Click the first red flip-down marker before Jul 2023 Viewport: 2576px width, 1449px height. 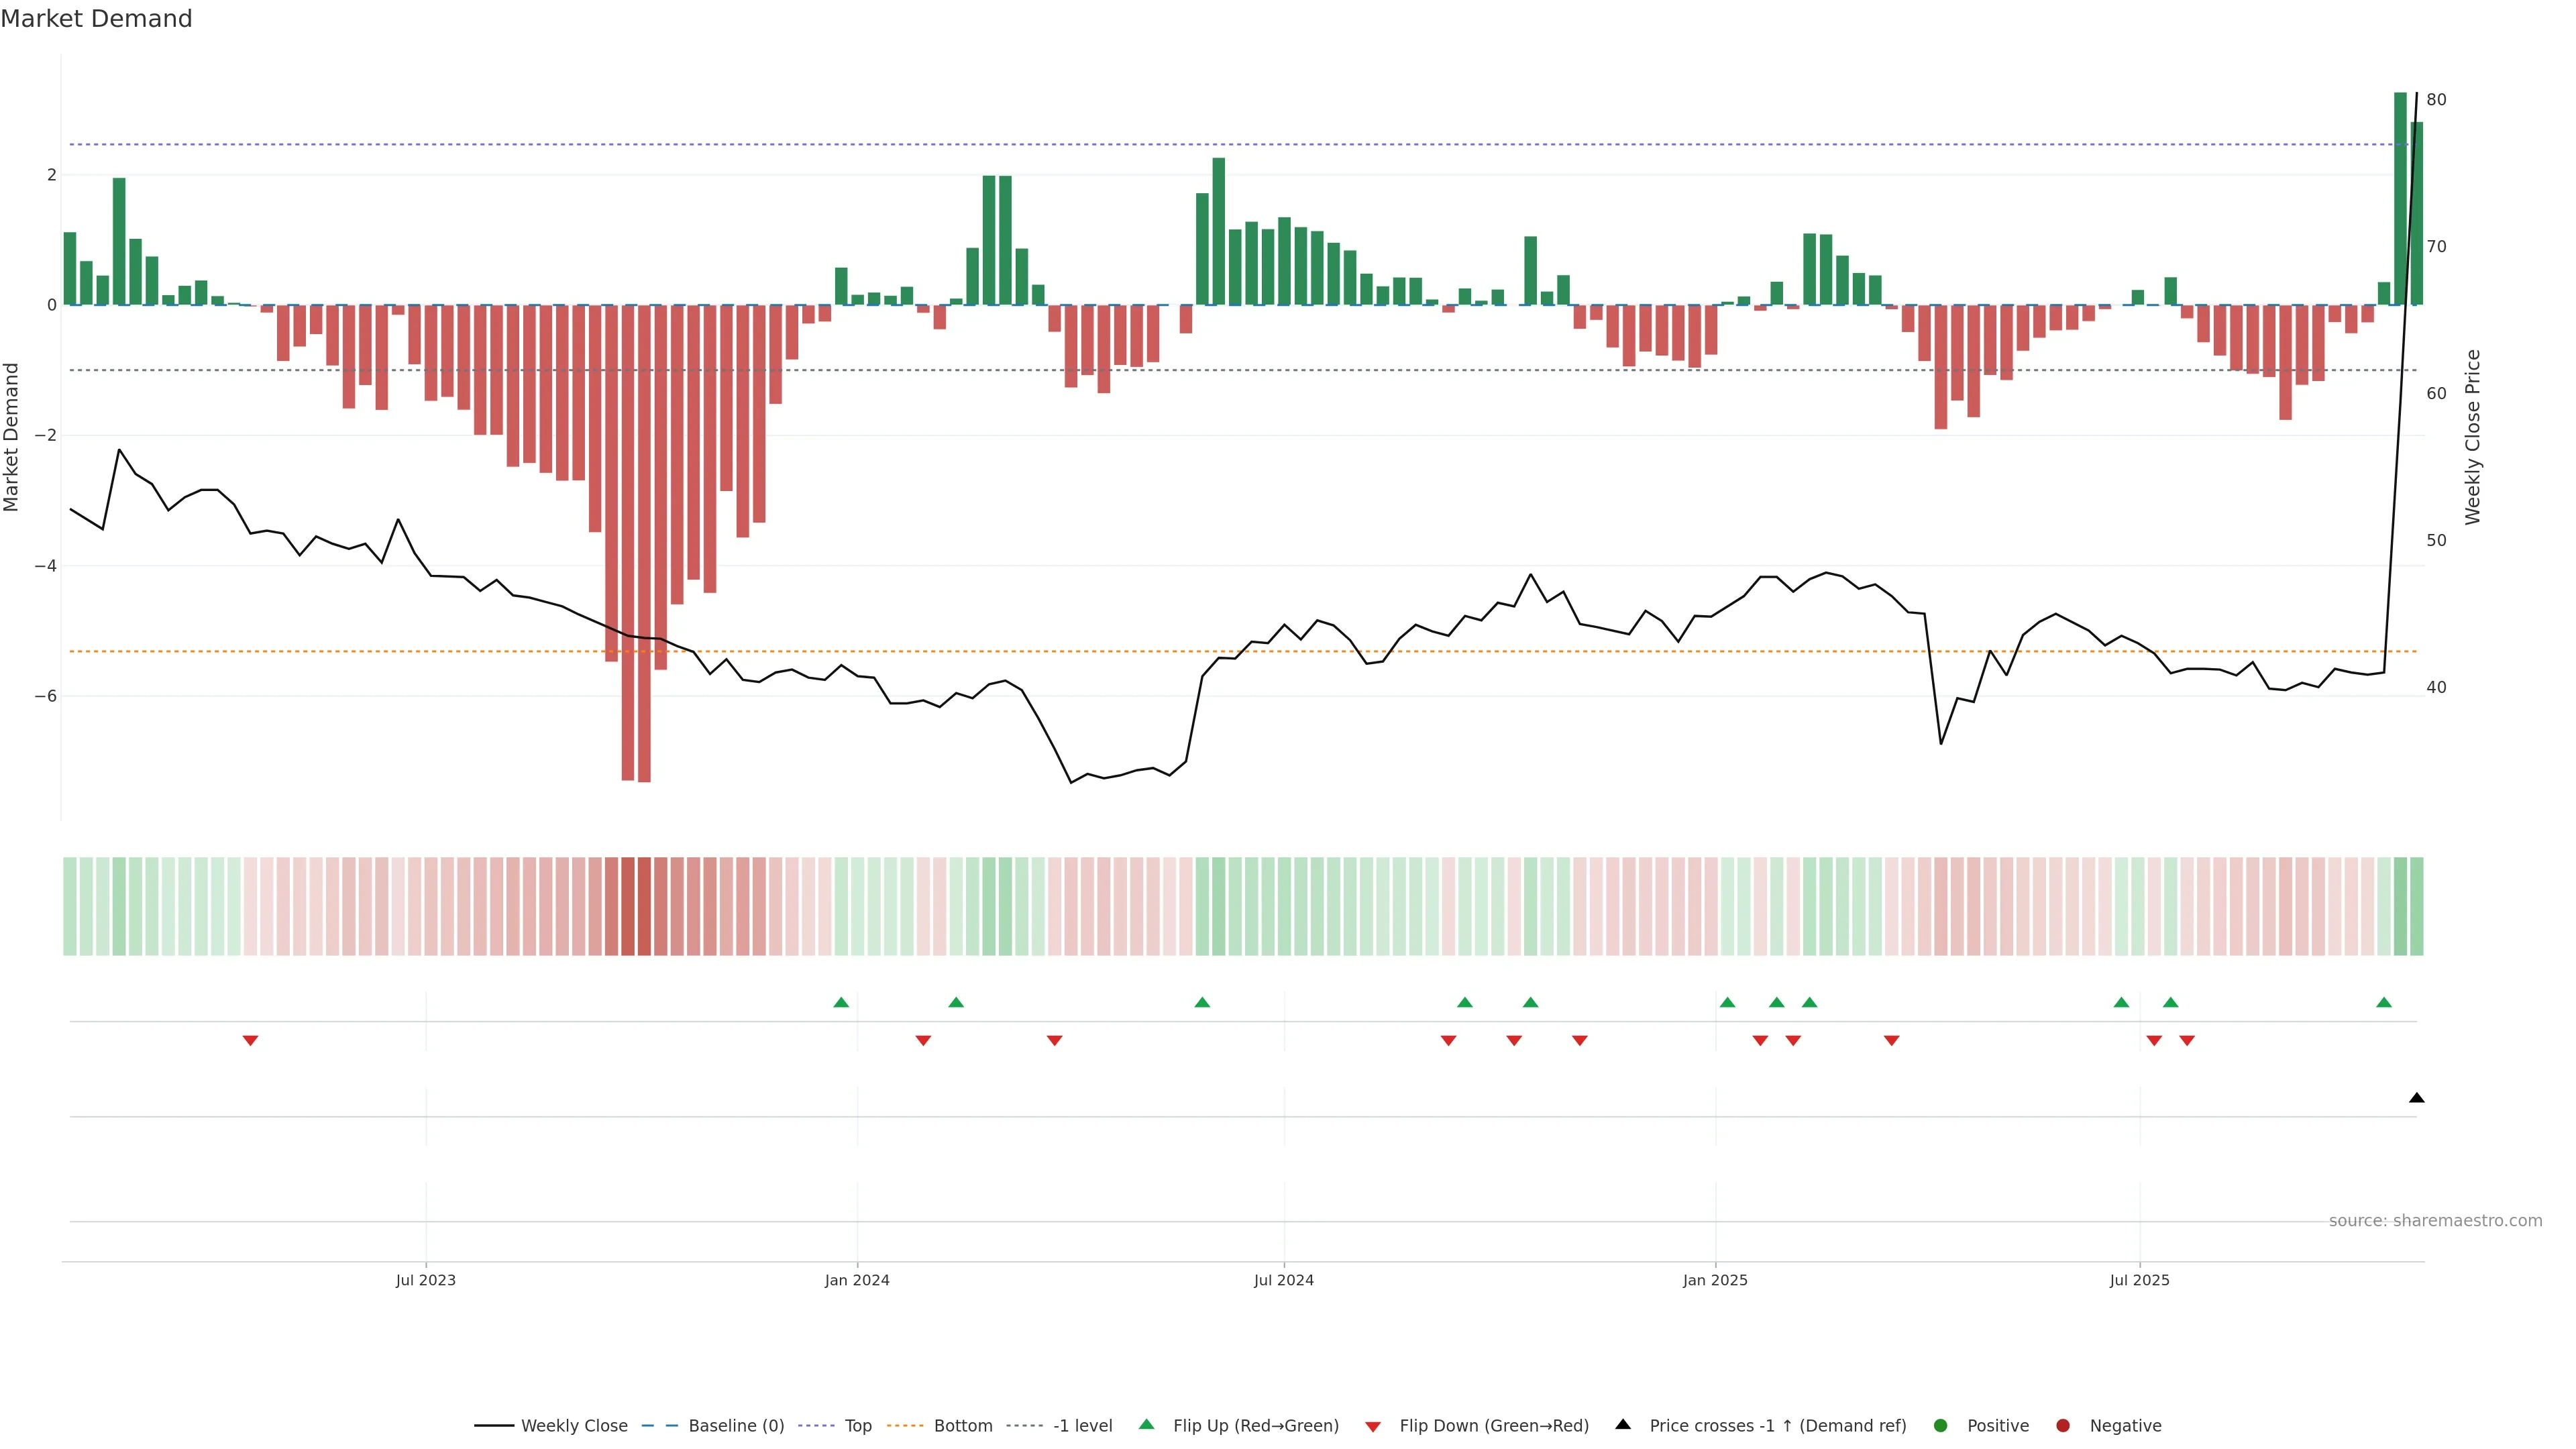[x=251, y=1041]
